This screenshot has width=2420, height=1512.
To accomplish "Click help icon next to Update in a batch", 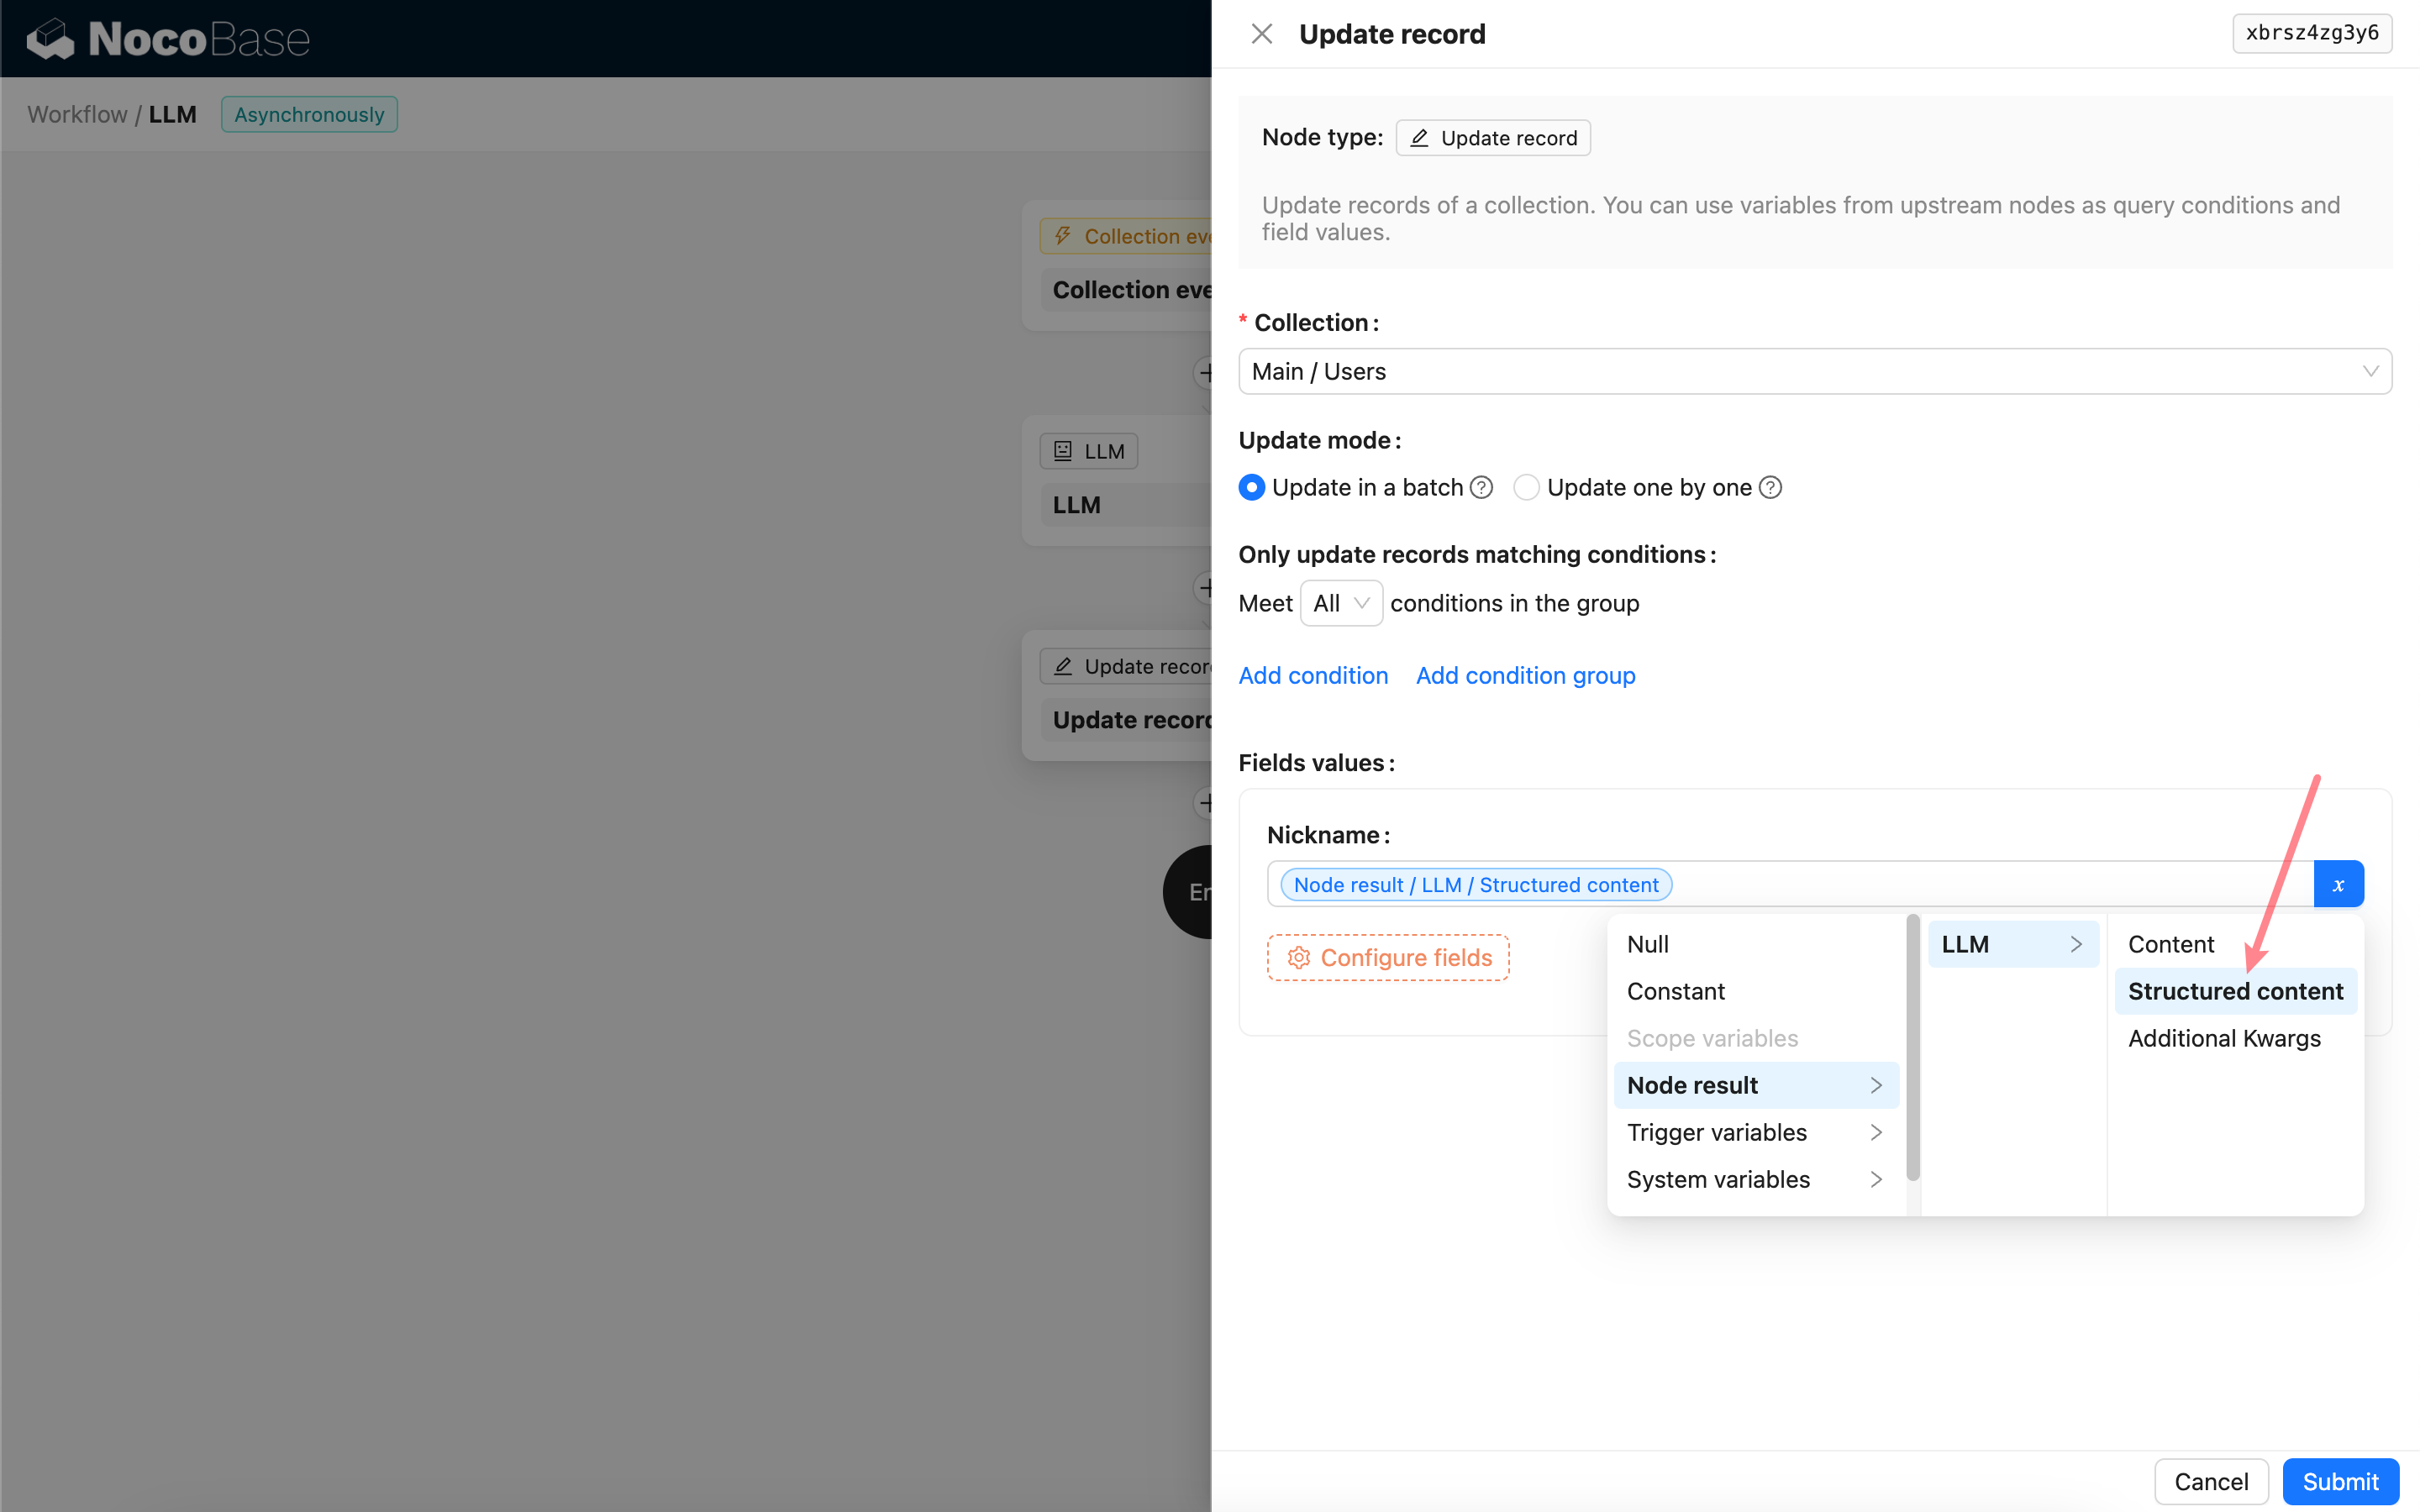I will coord(1482,487).
